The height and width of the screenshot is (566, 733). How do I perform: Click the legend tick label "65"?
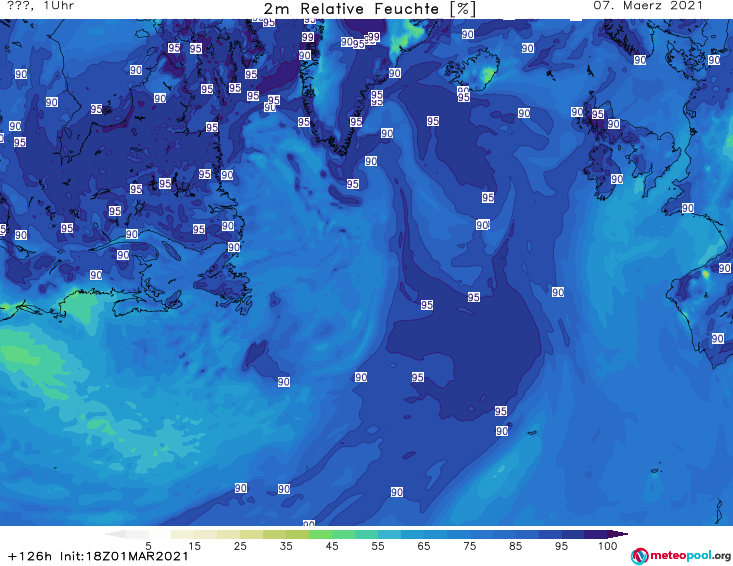pos(424,546)
